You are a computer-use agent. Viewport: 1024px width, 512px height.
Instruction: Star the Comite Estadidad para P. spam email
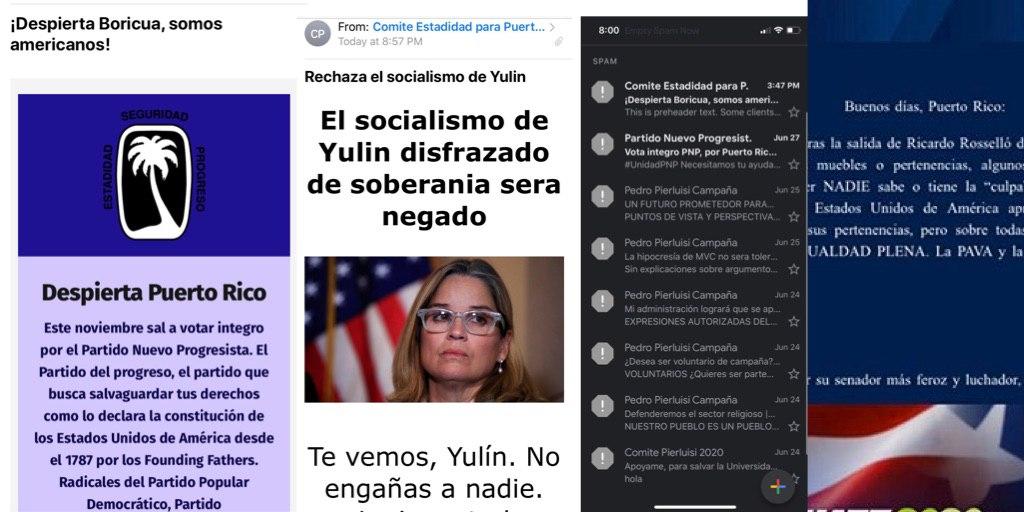793,112
